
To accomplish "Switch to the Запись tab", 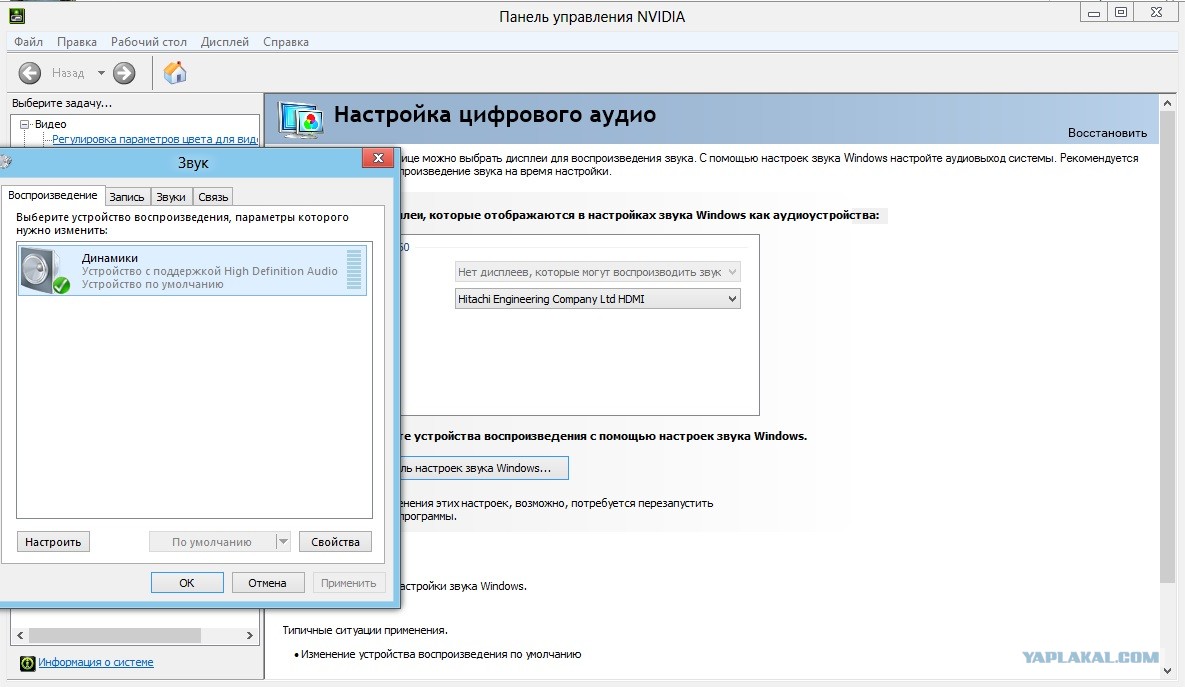I will click(127, 197).
